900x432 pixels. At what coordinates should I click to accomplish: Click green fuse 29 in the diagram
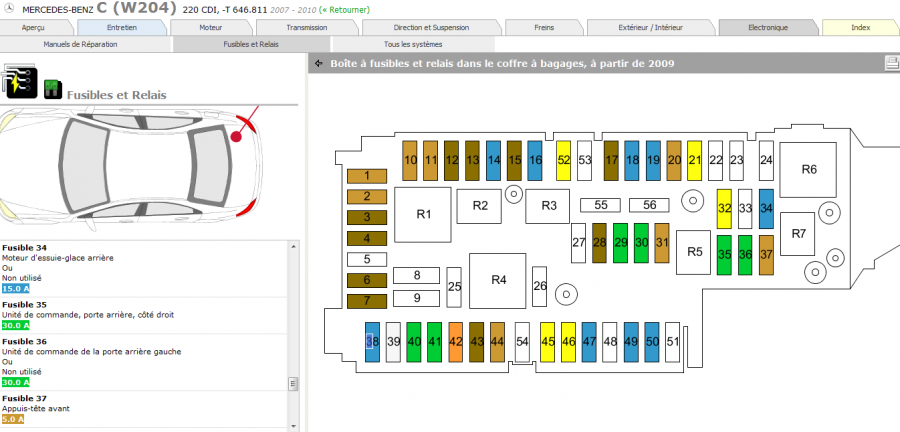coord(620,243)
